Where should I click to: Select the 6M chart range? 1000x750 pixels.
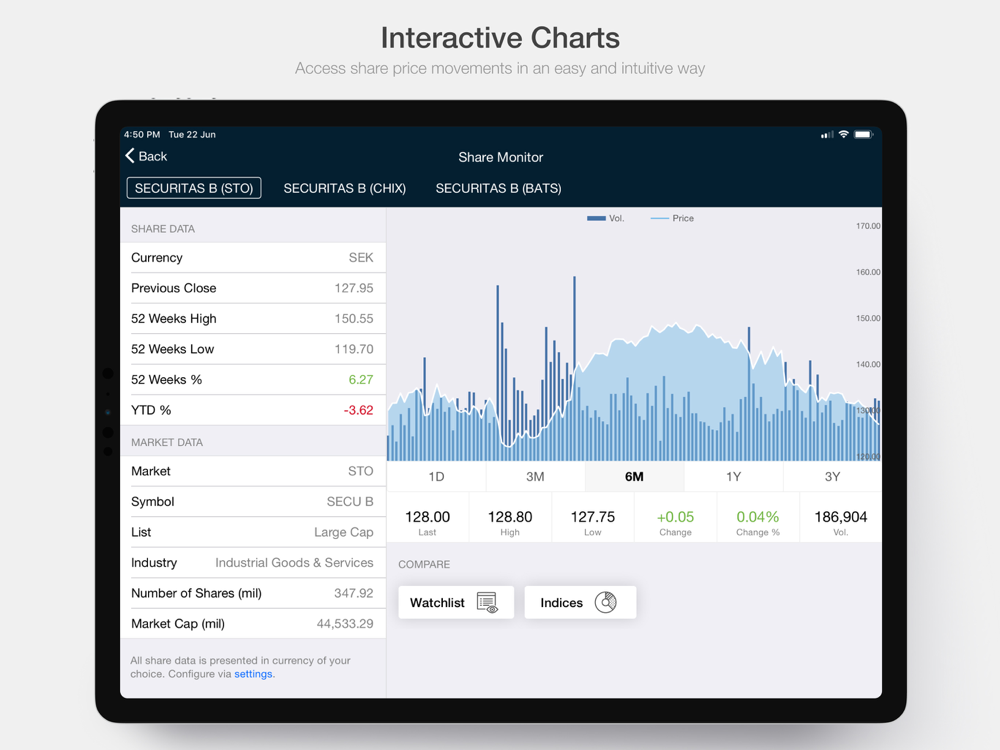coord(634,476)
